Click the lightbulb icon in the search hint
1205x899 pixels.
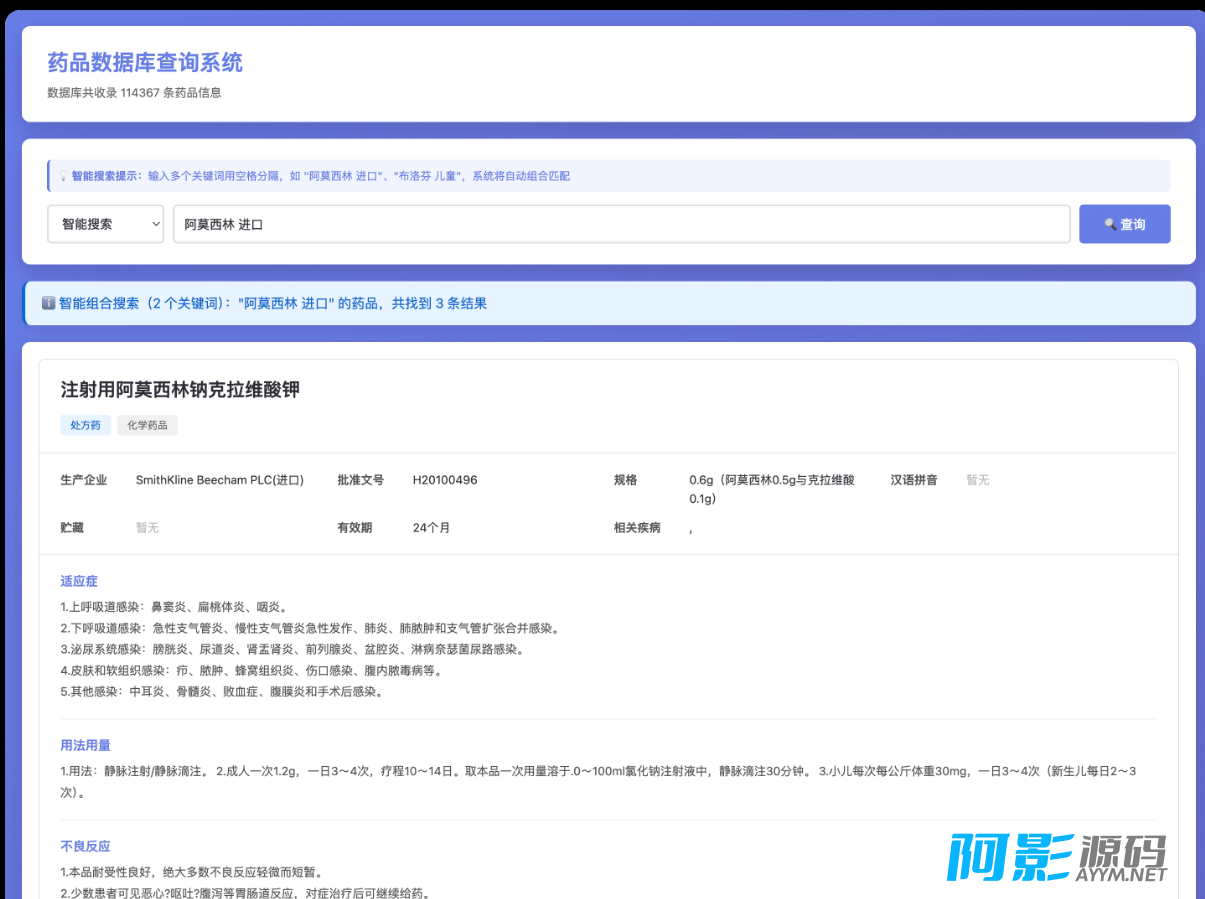(63, 176)
